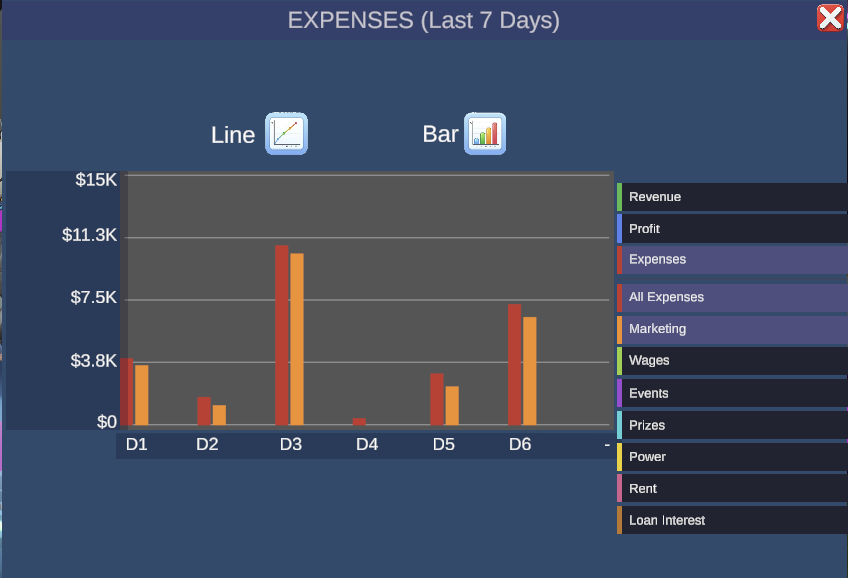Toggle the Profit series
This screenshot has width=848, height=578.
(x=732, y=229)
